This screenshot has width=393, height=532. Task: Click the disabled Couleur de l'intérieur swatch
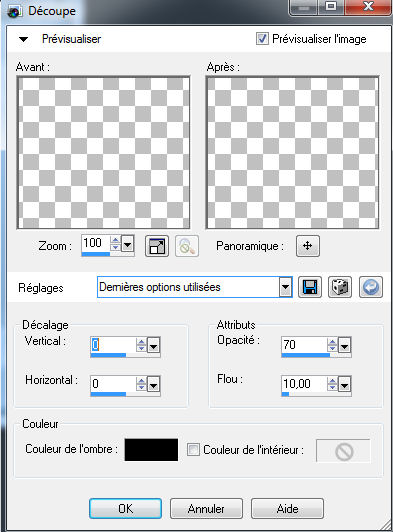[343, 451]
